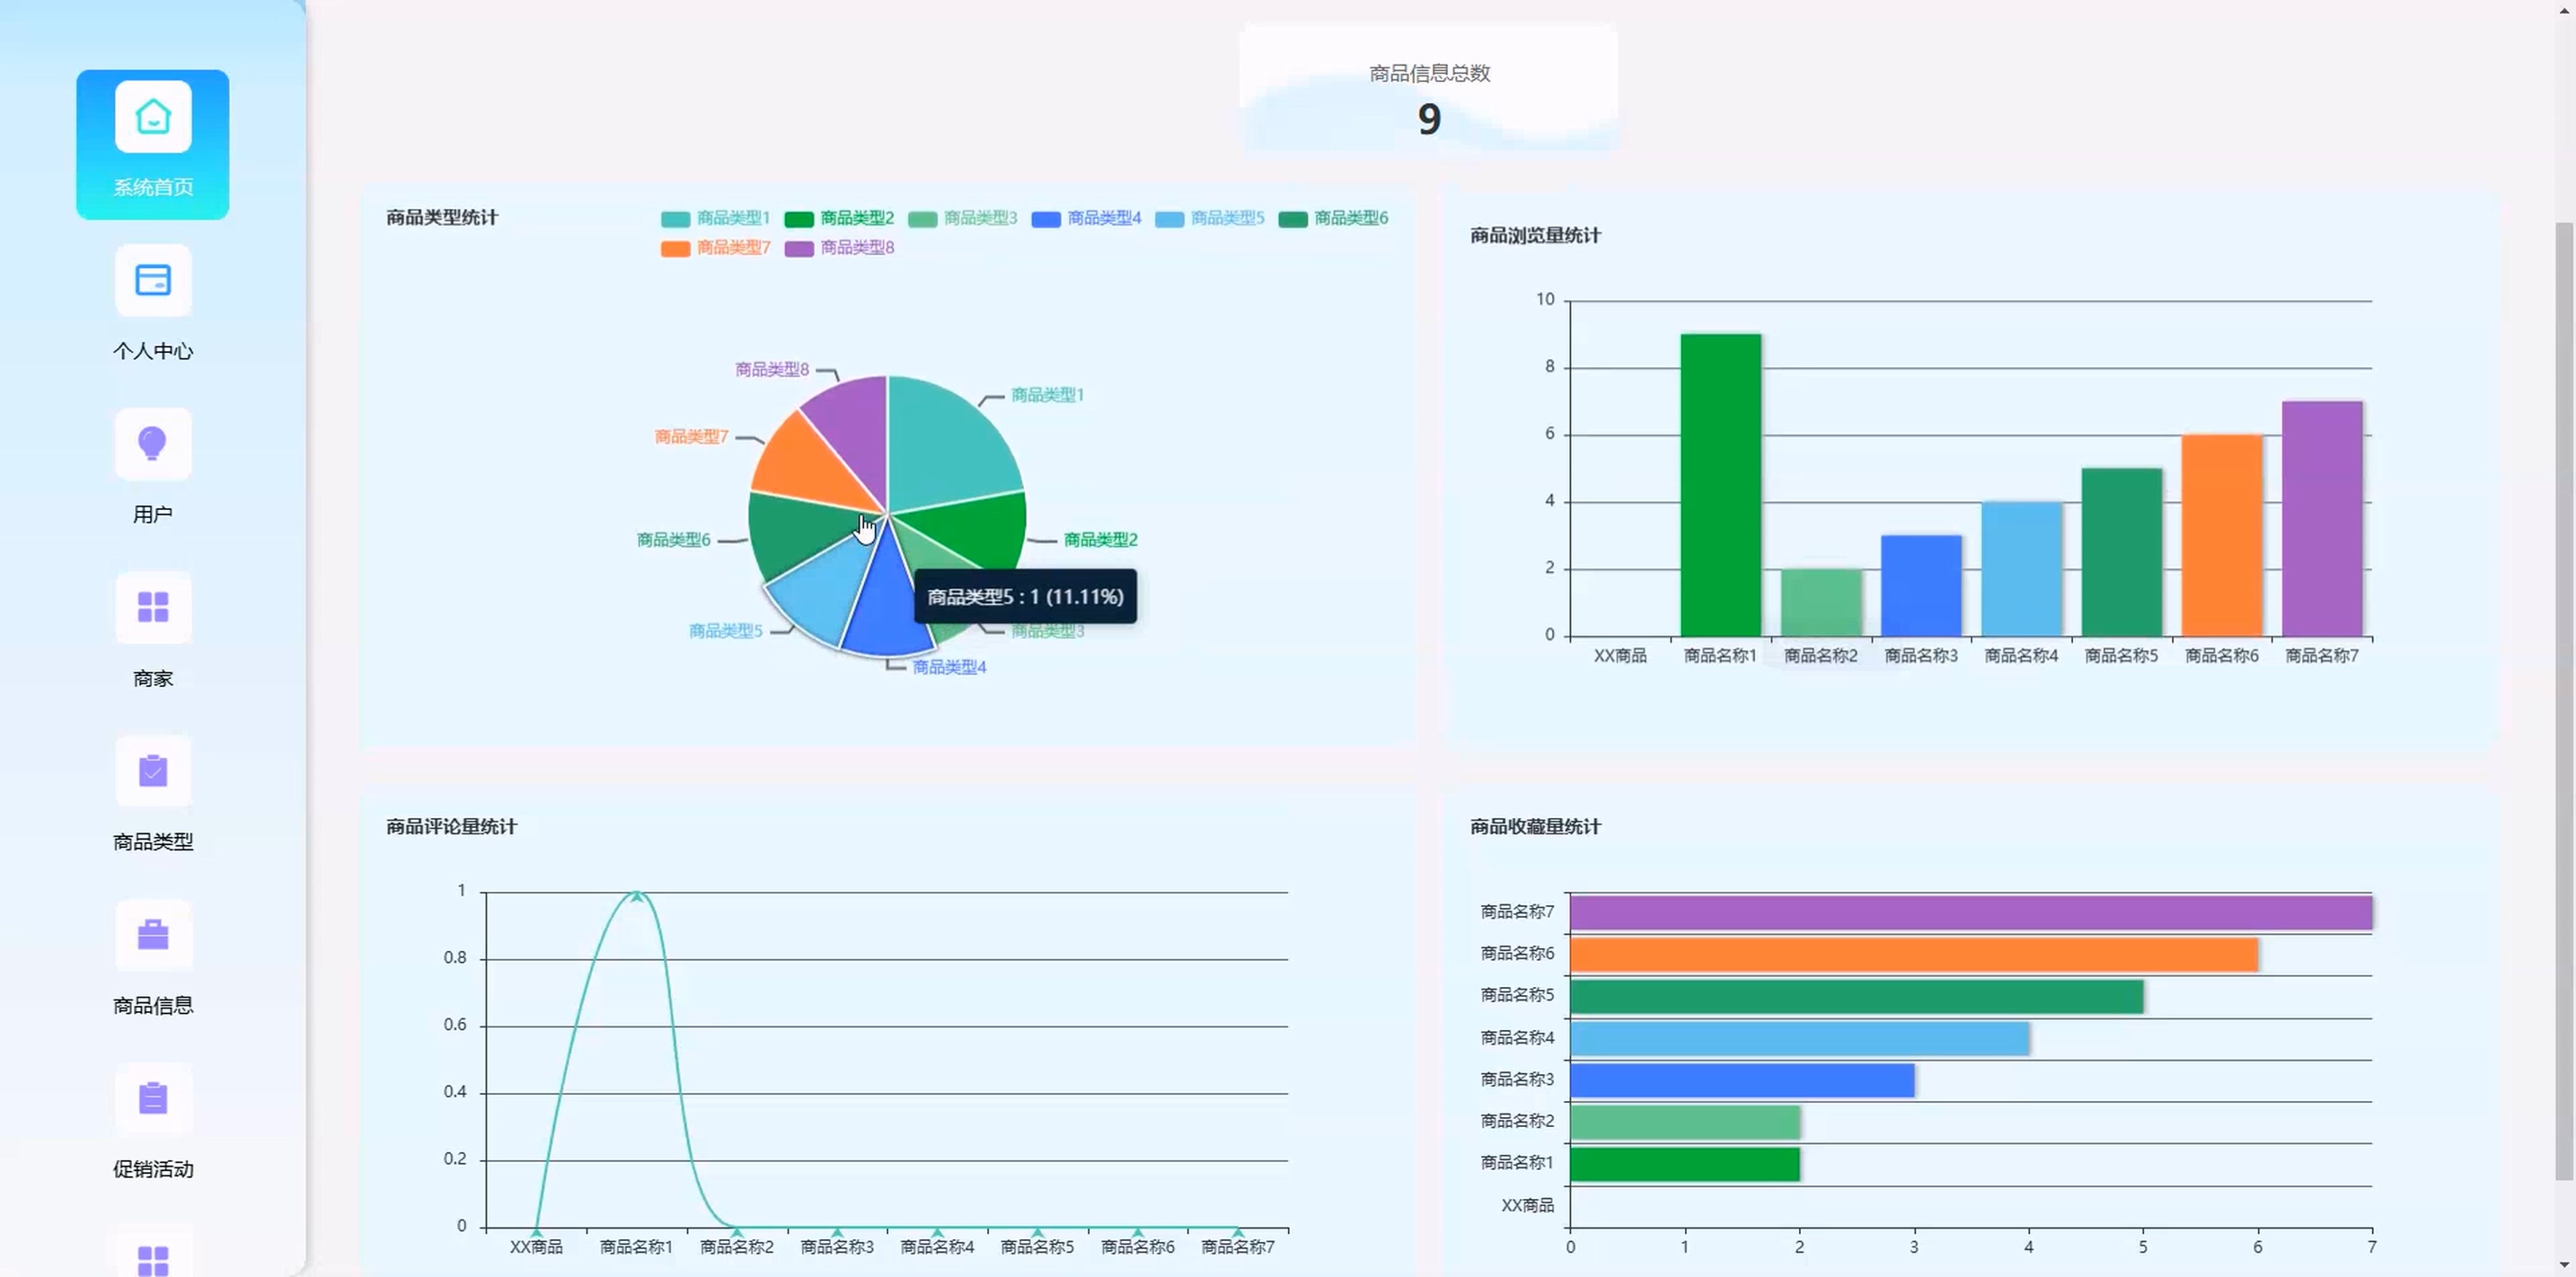
Task: Click the page vertical scrollbar
Action: coord(2564,700)
